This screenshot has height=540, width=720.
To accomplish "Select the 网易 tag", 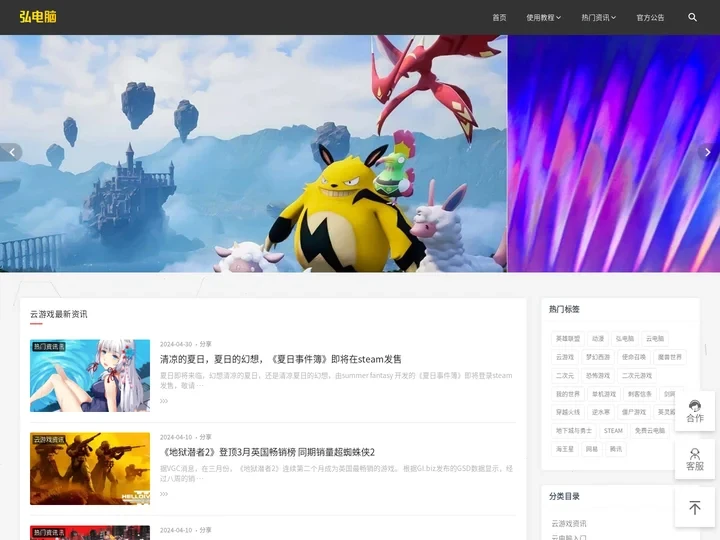I will [x=592, y=449].
